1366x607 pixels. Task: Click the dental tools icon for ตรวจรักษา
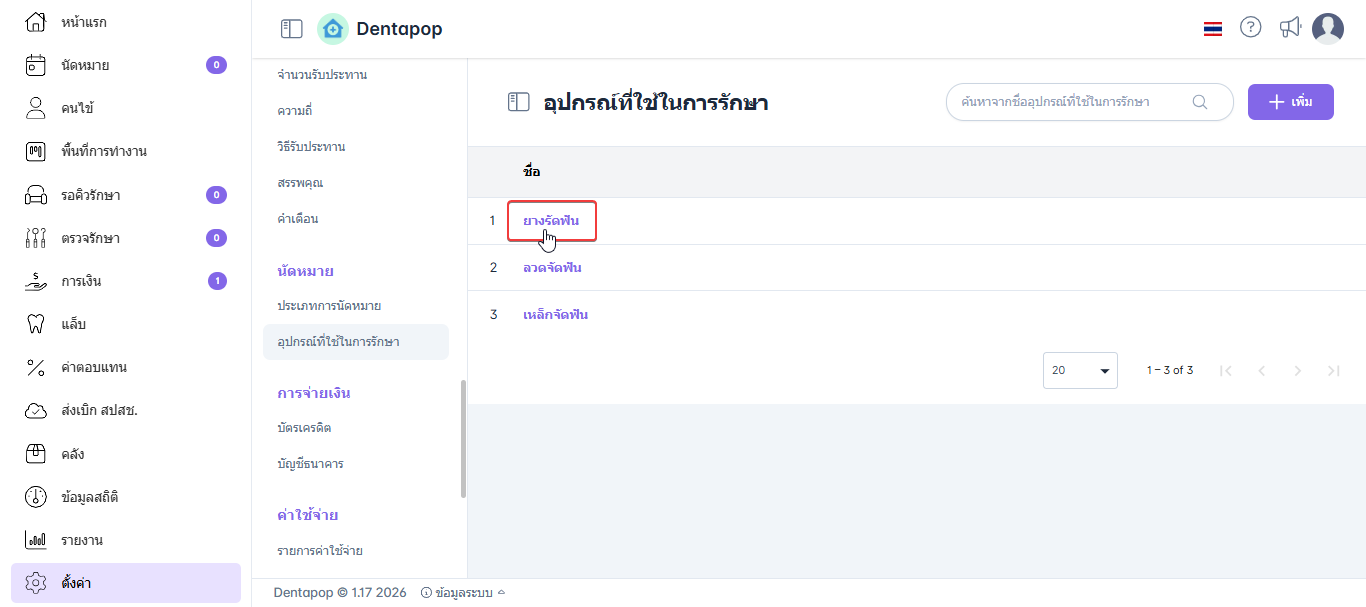tap(35, 238)
